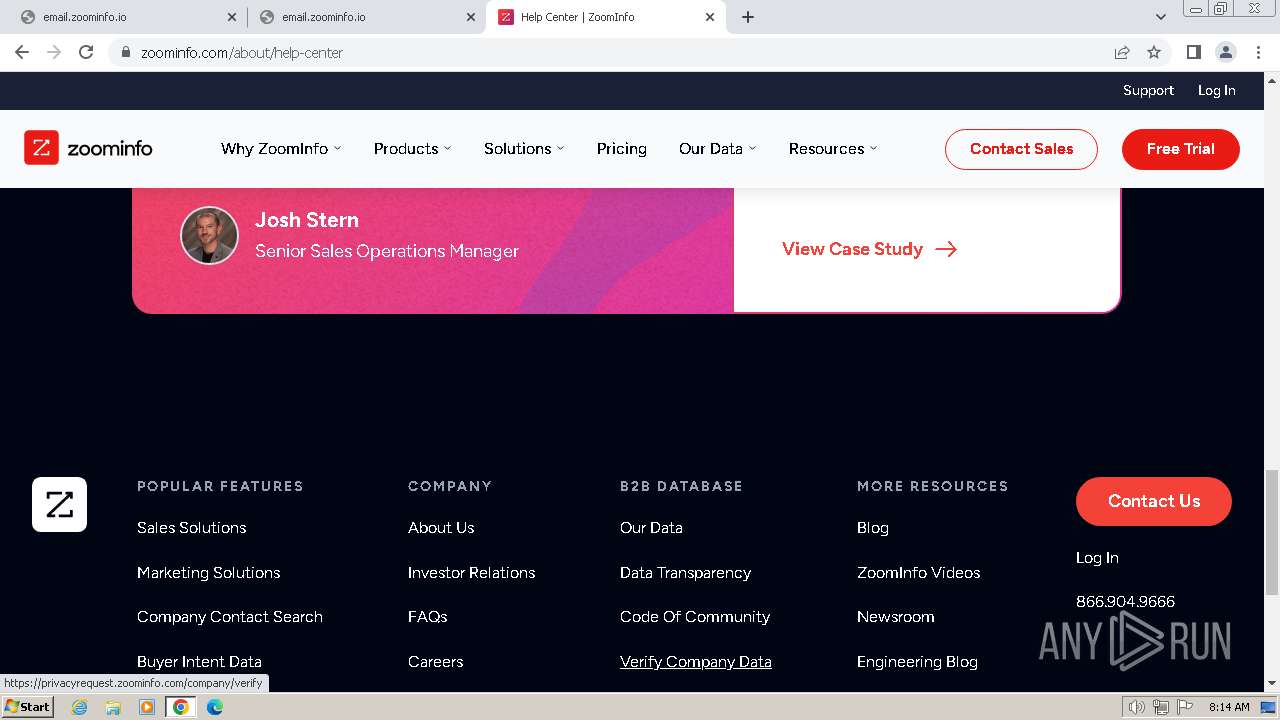Open Data Transparency link

(685, 572)
